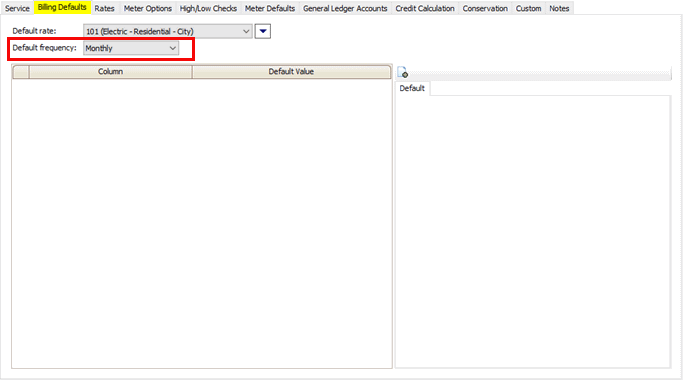Open the Custom tab
The height and width of the screenshot is (380, 683).
(528, 8)
